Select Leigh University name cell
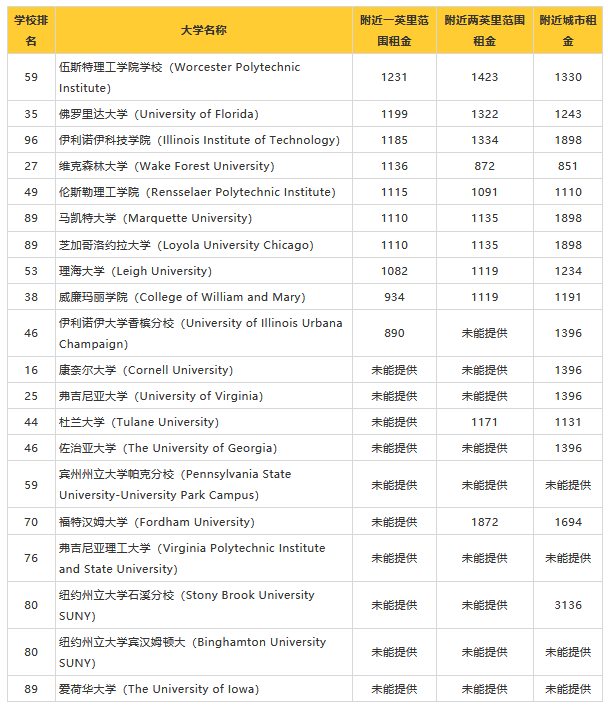This screenshot has height=711, width=608. [204, 271]
